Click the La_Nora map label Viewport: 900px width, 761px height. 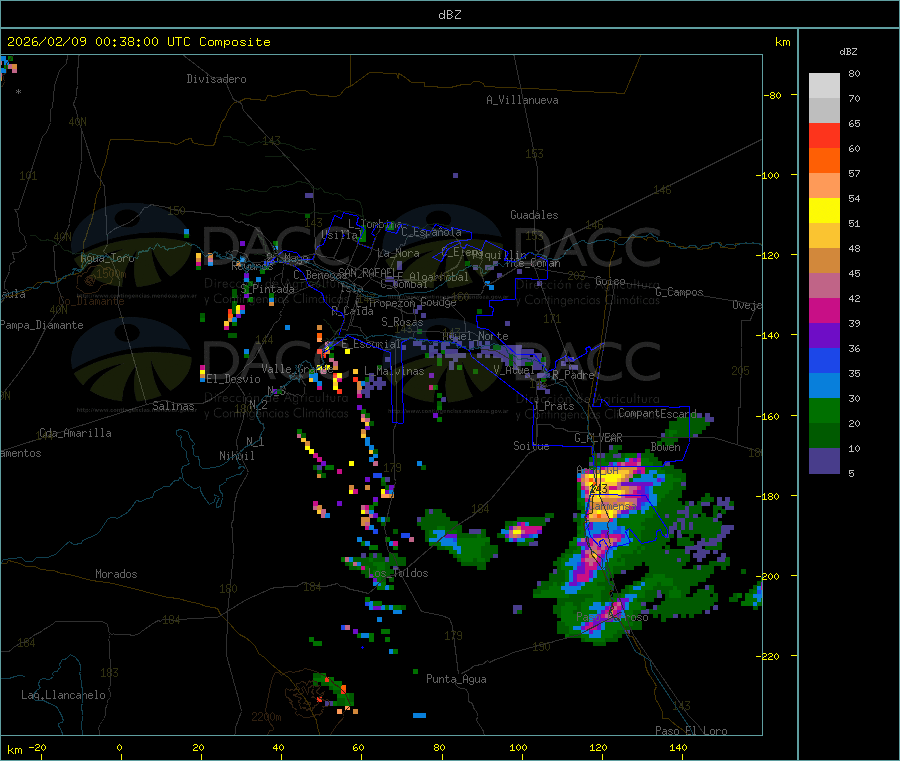[398, 253]
